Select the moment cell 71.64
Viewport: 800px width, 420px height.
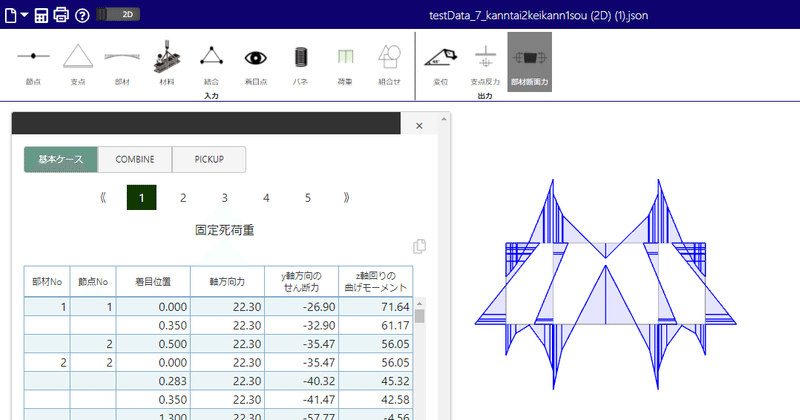coord(376,307)
